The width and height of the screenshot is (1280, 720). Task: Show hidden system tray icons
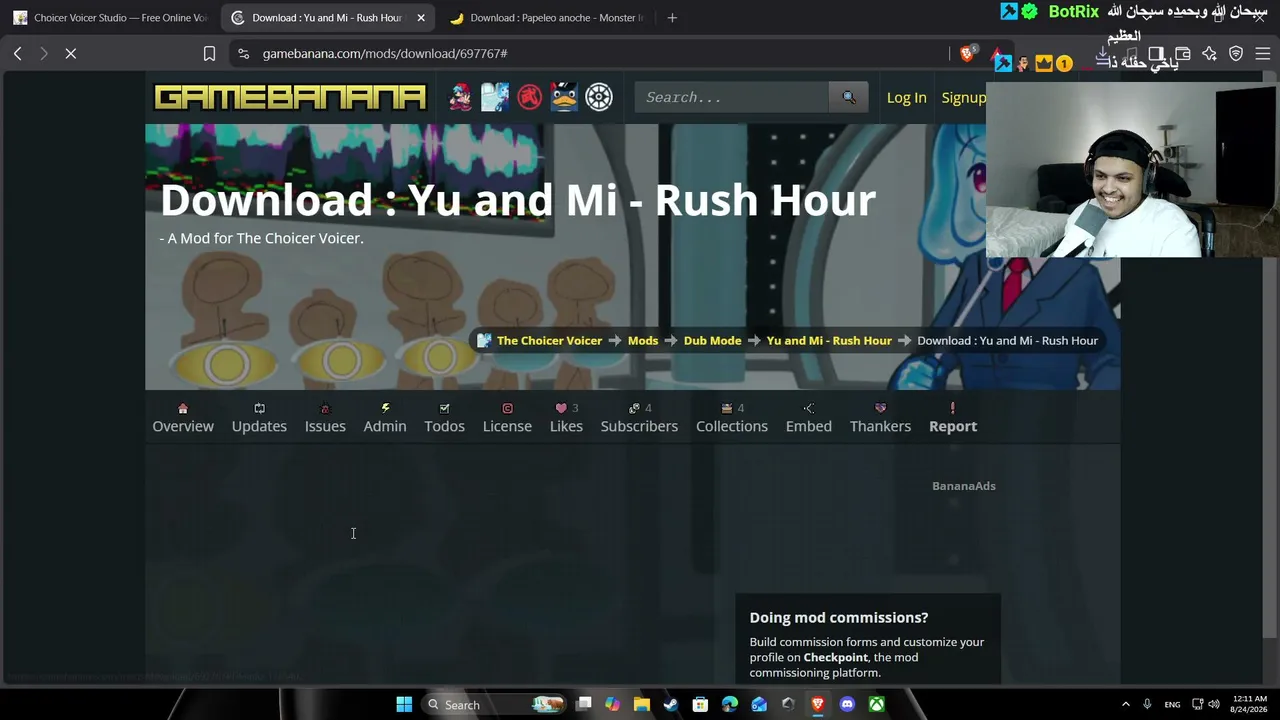click(x=1125, y=704)
